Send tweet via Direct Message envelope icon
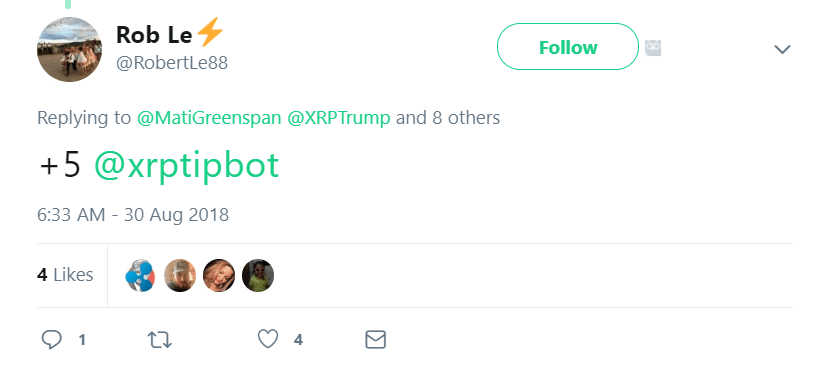This screenshot has height=371, width=835. 375,340
